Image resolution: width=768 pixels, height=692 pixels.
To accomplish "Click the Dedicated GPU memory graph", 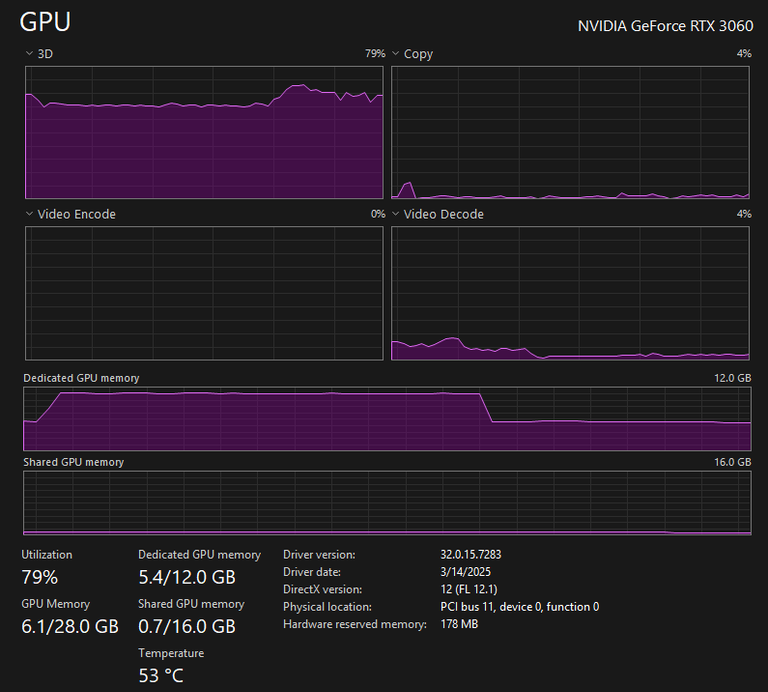I will 387,419.
